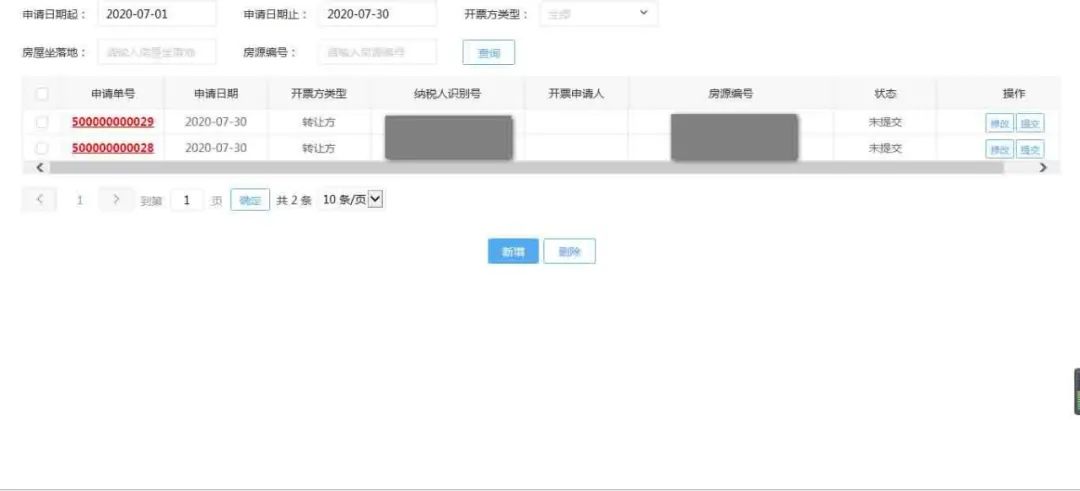This screenshot has width=1080, height=491.
Task: Click the 删除 button below the table
Action: click(x=569, y=251)
